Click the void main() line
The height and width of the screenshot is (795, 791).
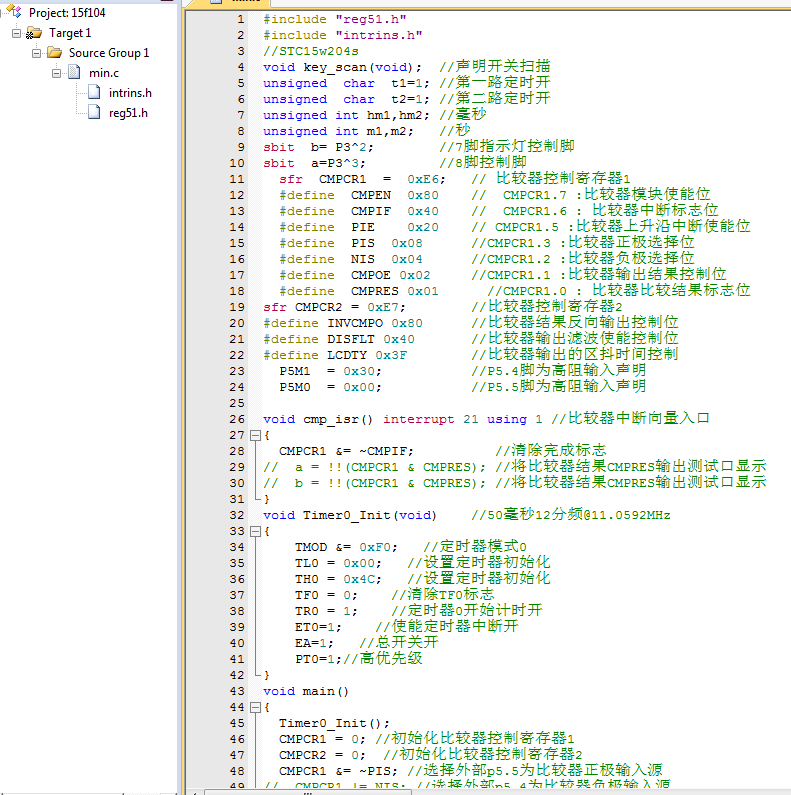[x=306, y=691]
